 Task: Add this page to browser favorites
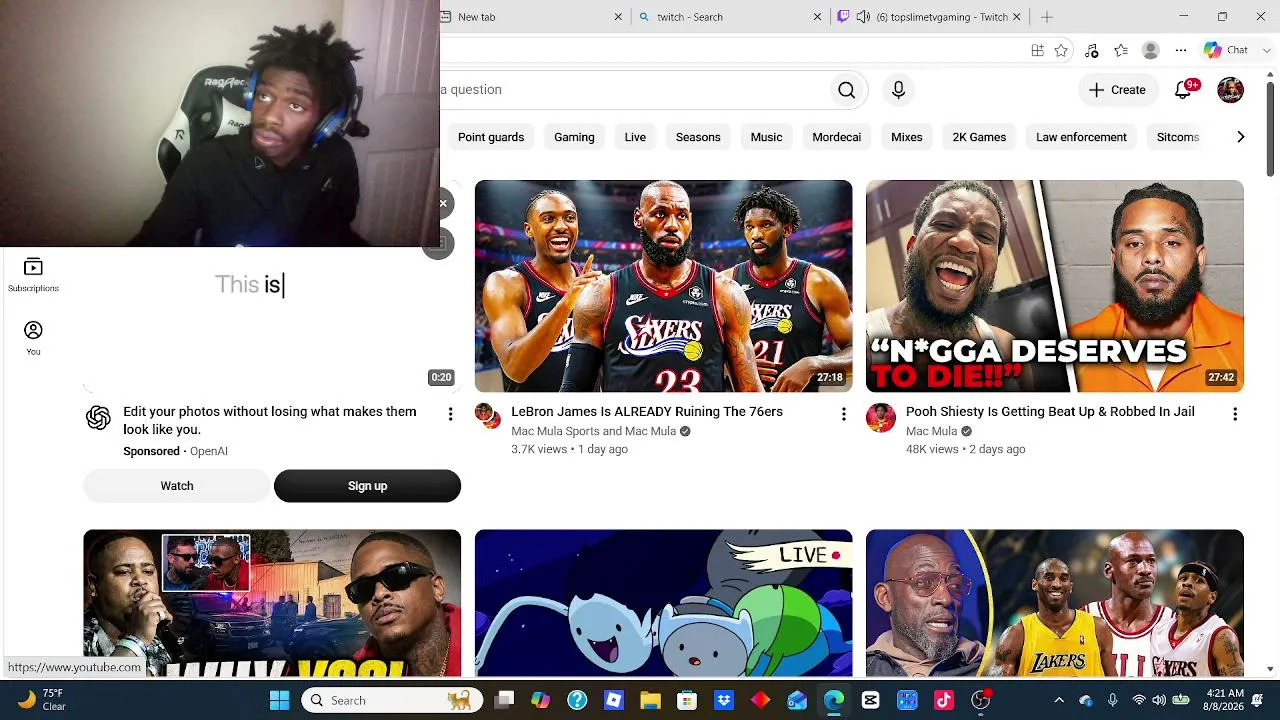(x=1061, y=50)
